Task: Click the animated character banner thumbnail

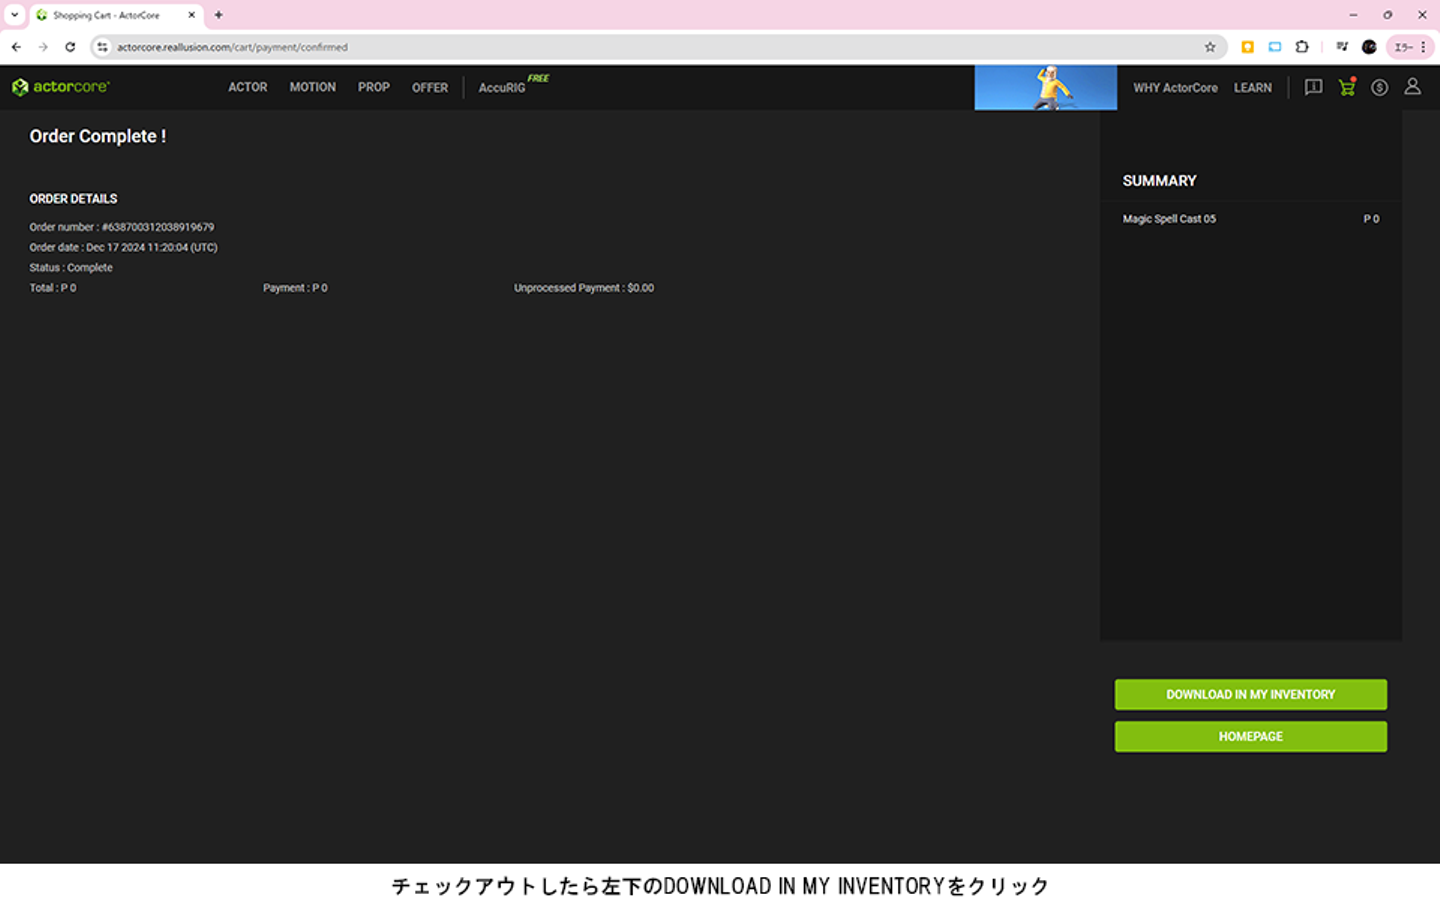Action: click(1046, 88)
